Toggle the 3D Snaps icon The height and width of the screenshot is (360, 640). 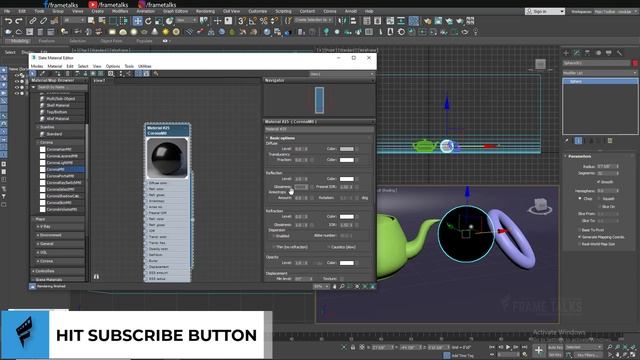click(242, 21)
